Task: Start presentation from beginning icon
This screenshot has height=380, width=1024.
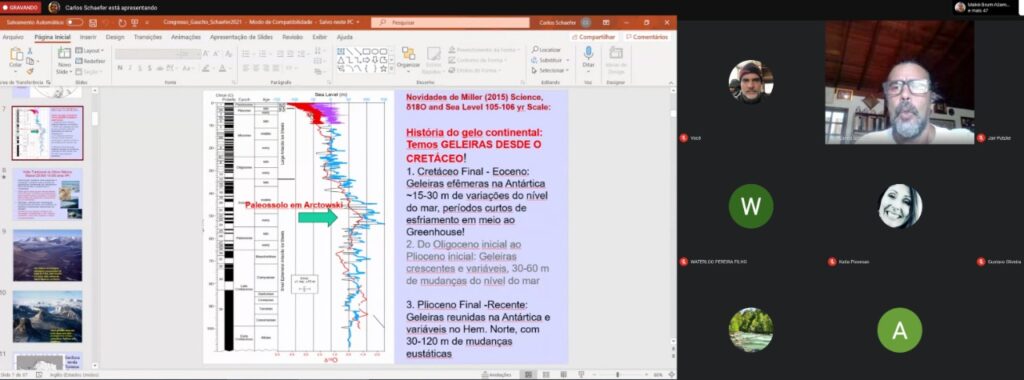Action: 135,22
